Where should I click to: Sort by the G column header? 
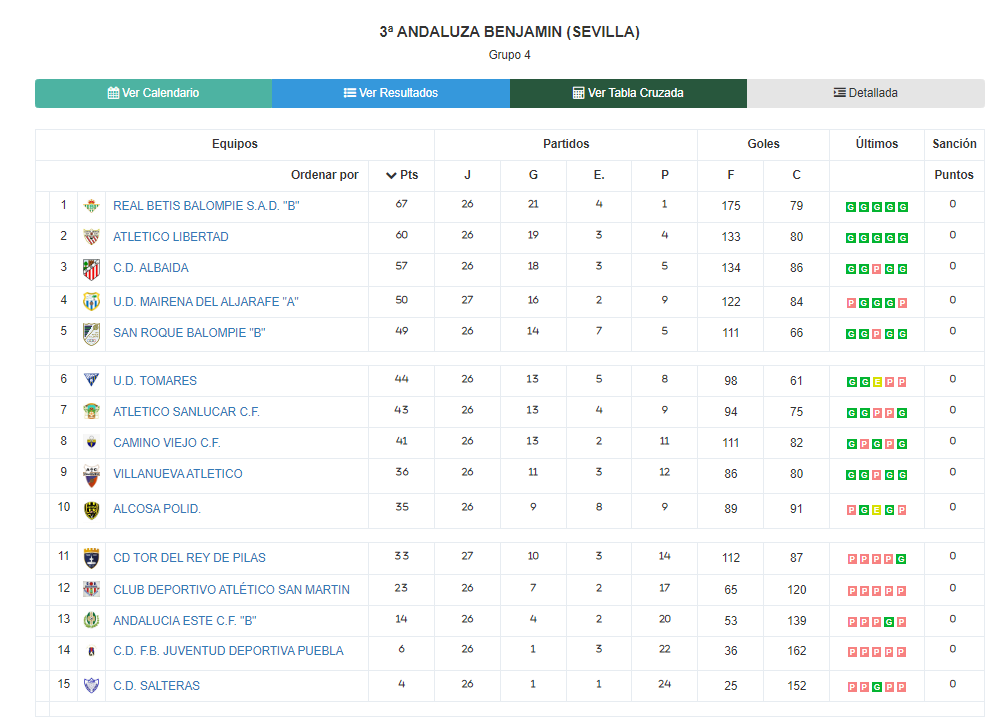coord(533,175)
